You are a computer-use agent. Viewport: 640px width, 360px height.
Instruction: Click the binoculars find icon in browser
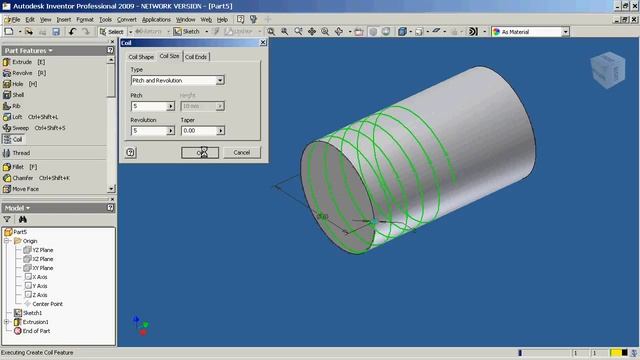tap(22, 219)
